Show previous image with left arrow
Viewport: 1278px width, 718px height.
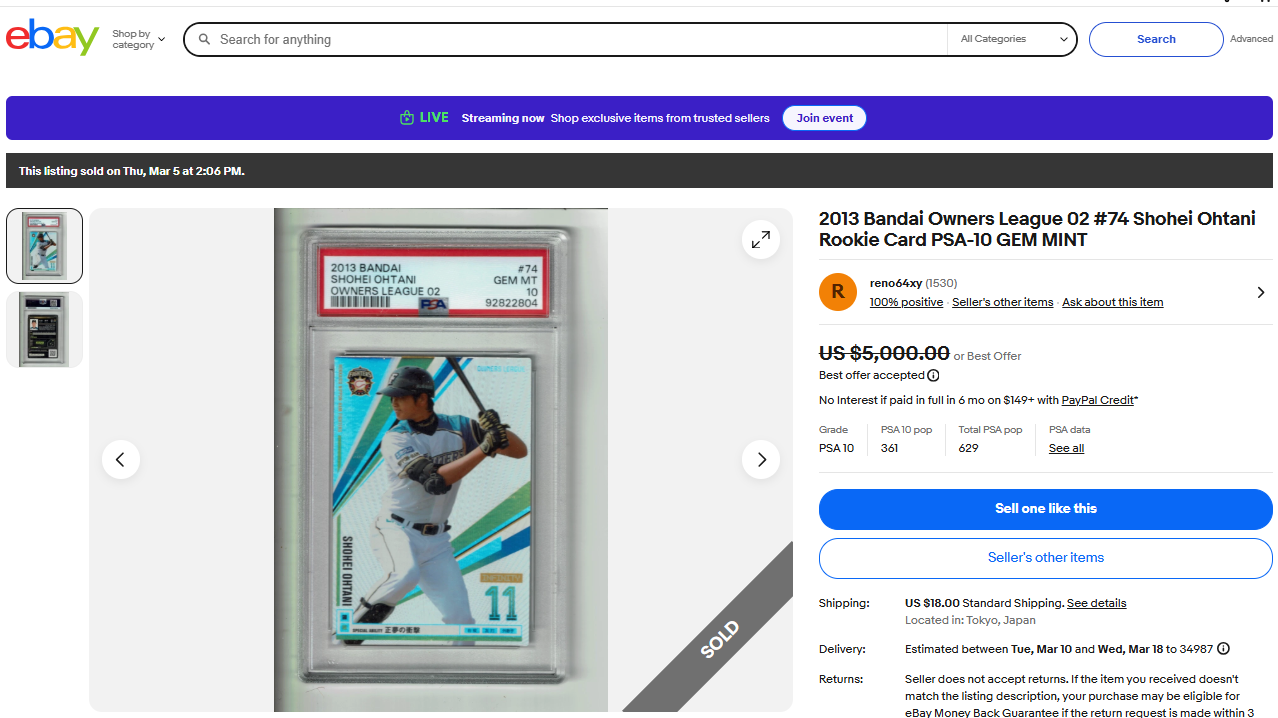[x=121, y=460]
